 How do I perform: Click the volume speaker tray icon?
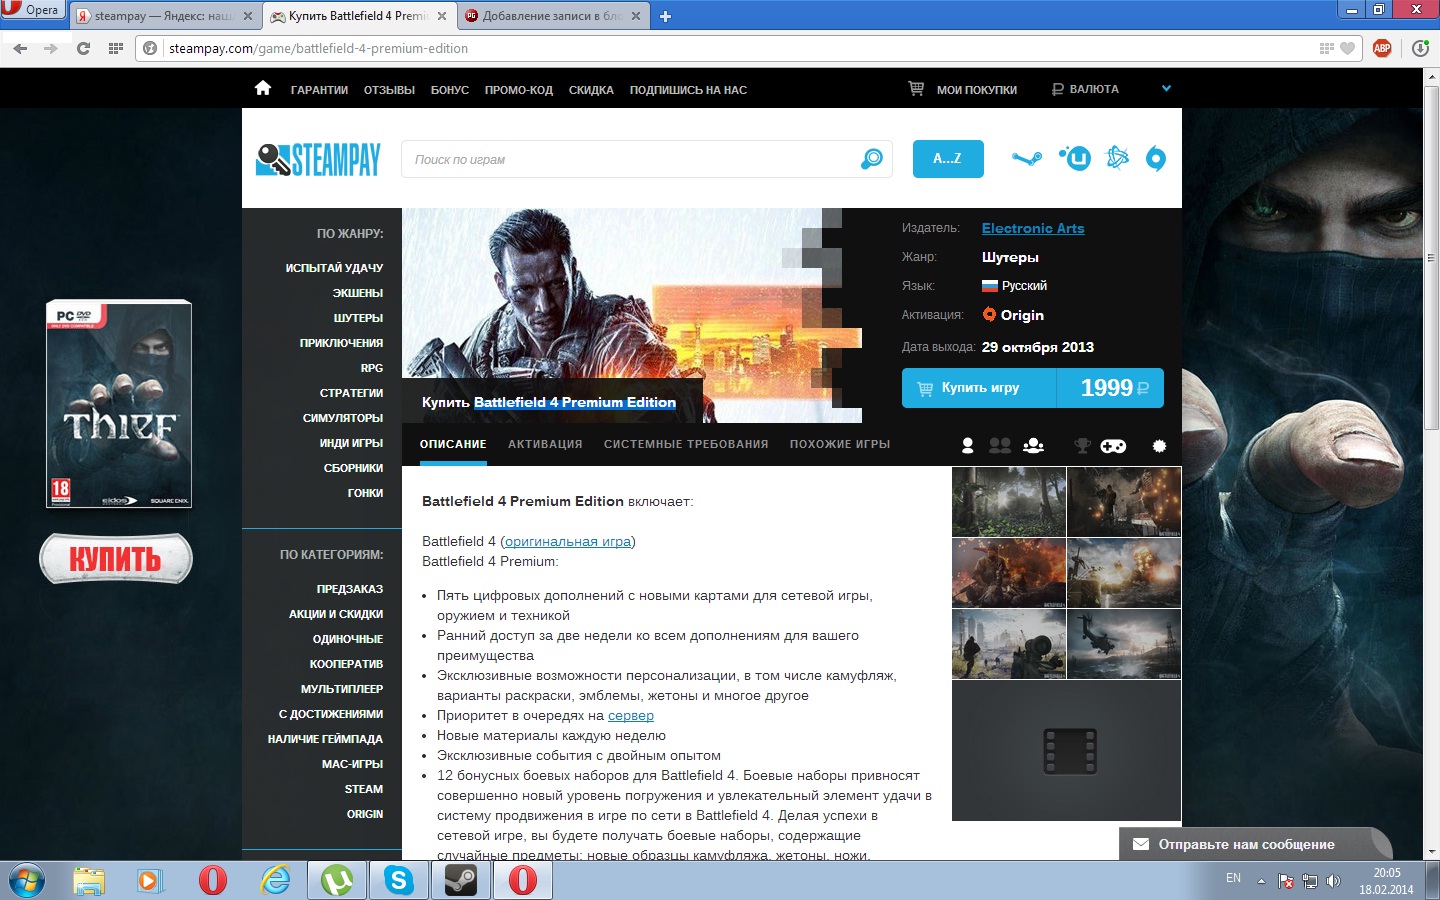[x=1333, y=881]
